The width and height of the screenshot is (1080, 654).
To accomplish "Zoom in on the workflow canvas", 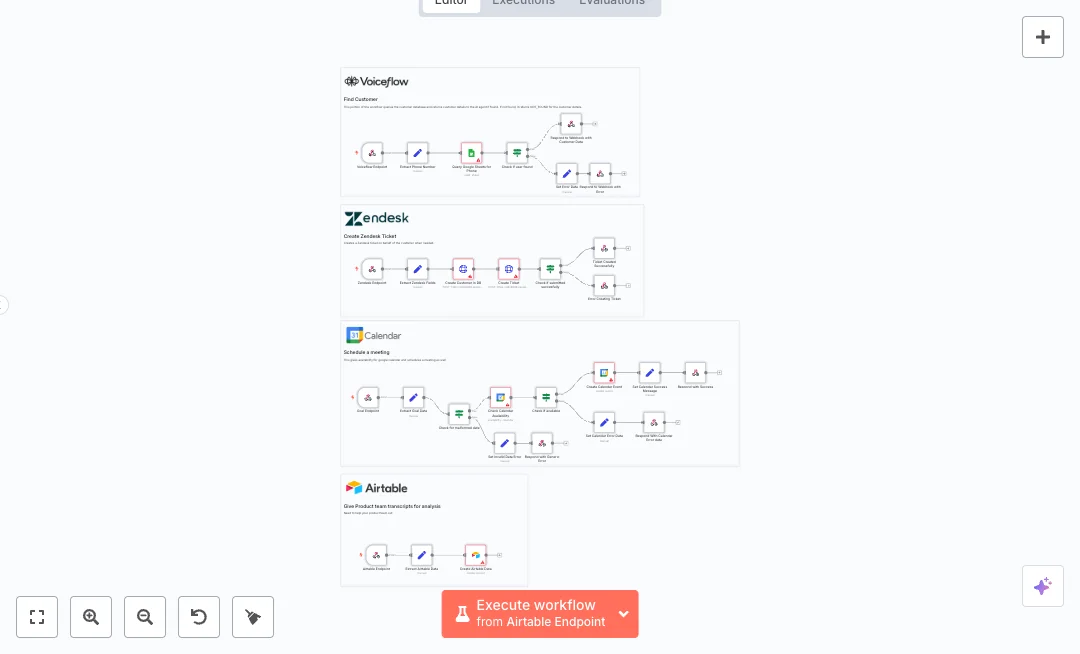I will coord(91,617).
